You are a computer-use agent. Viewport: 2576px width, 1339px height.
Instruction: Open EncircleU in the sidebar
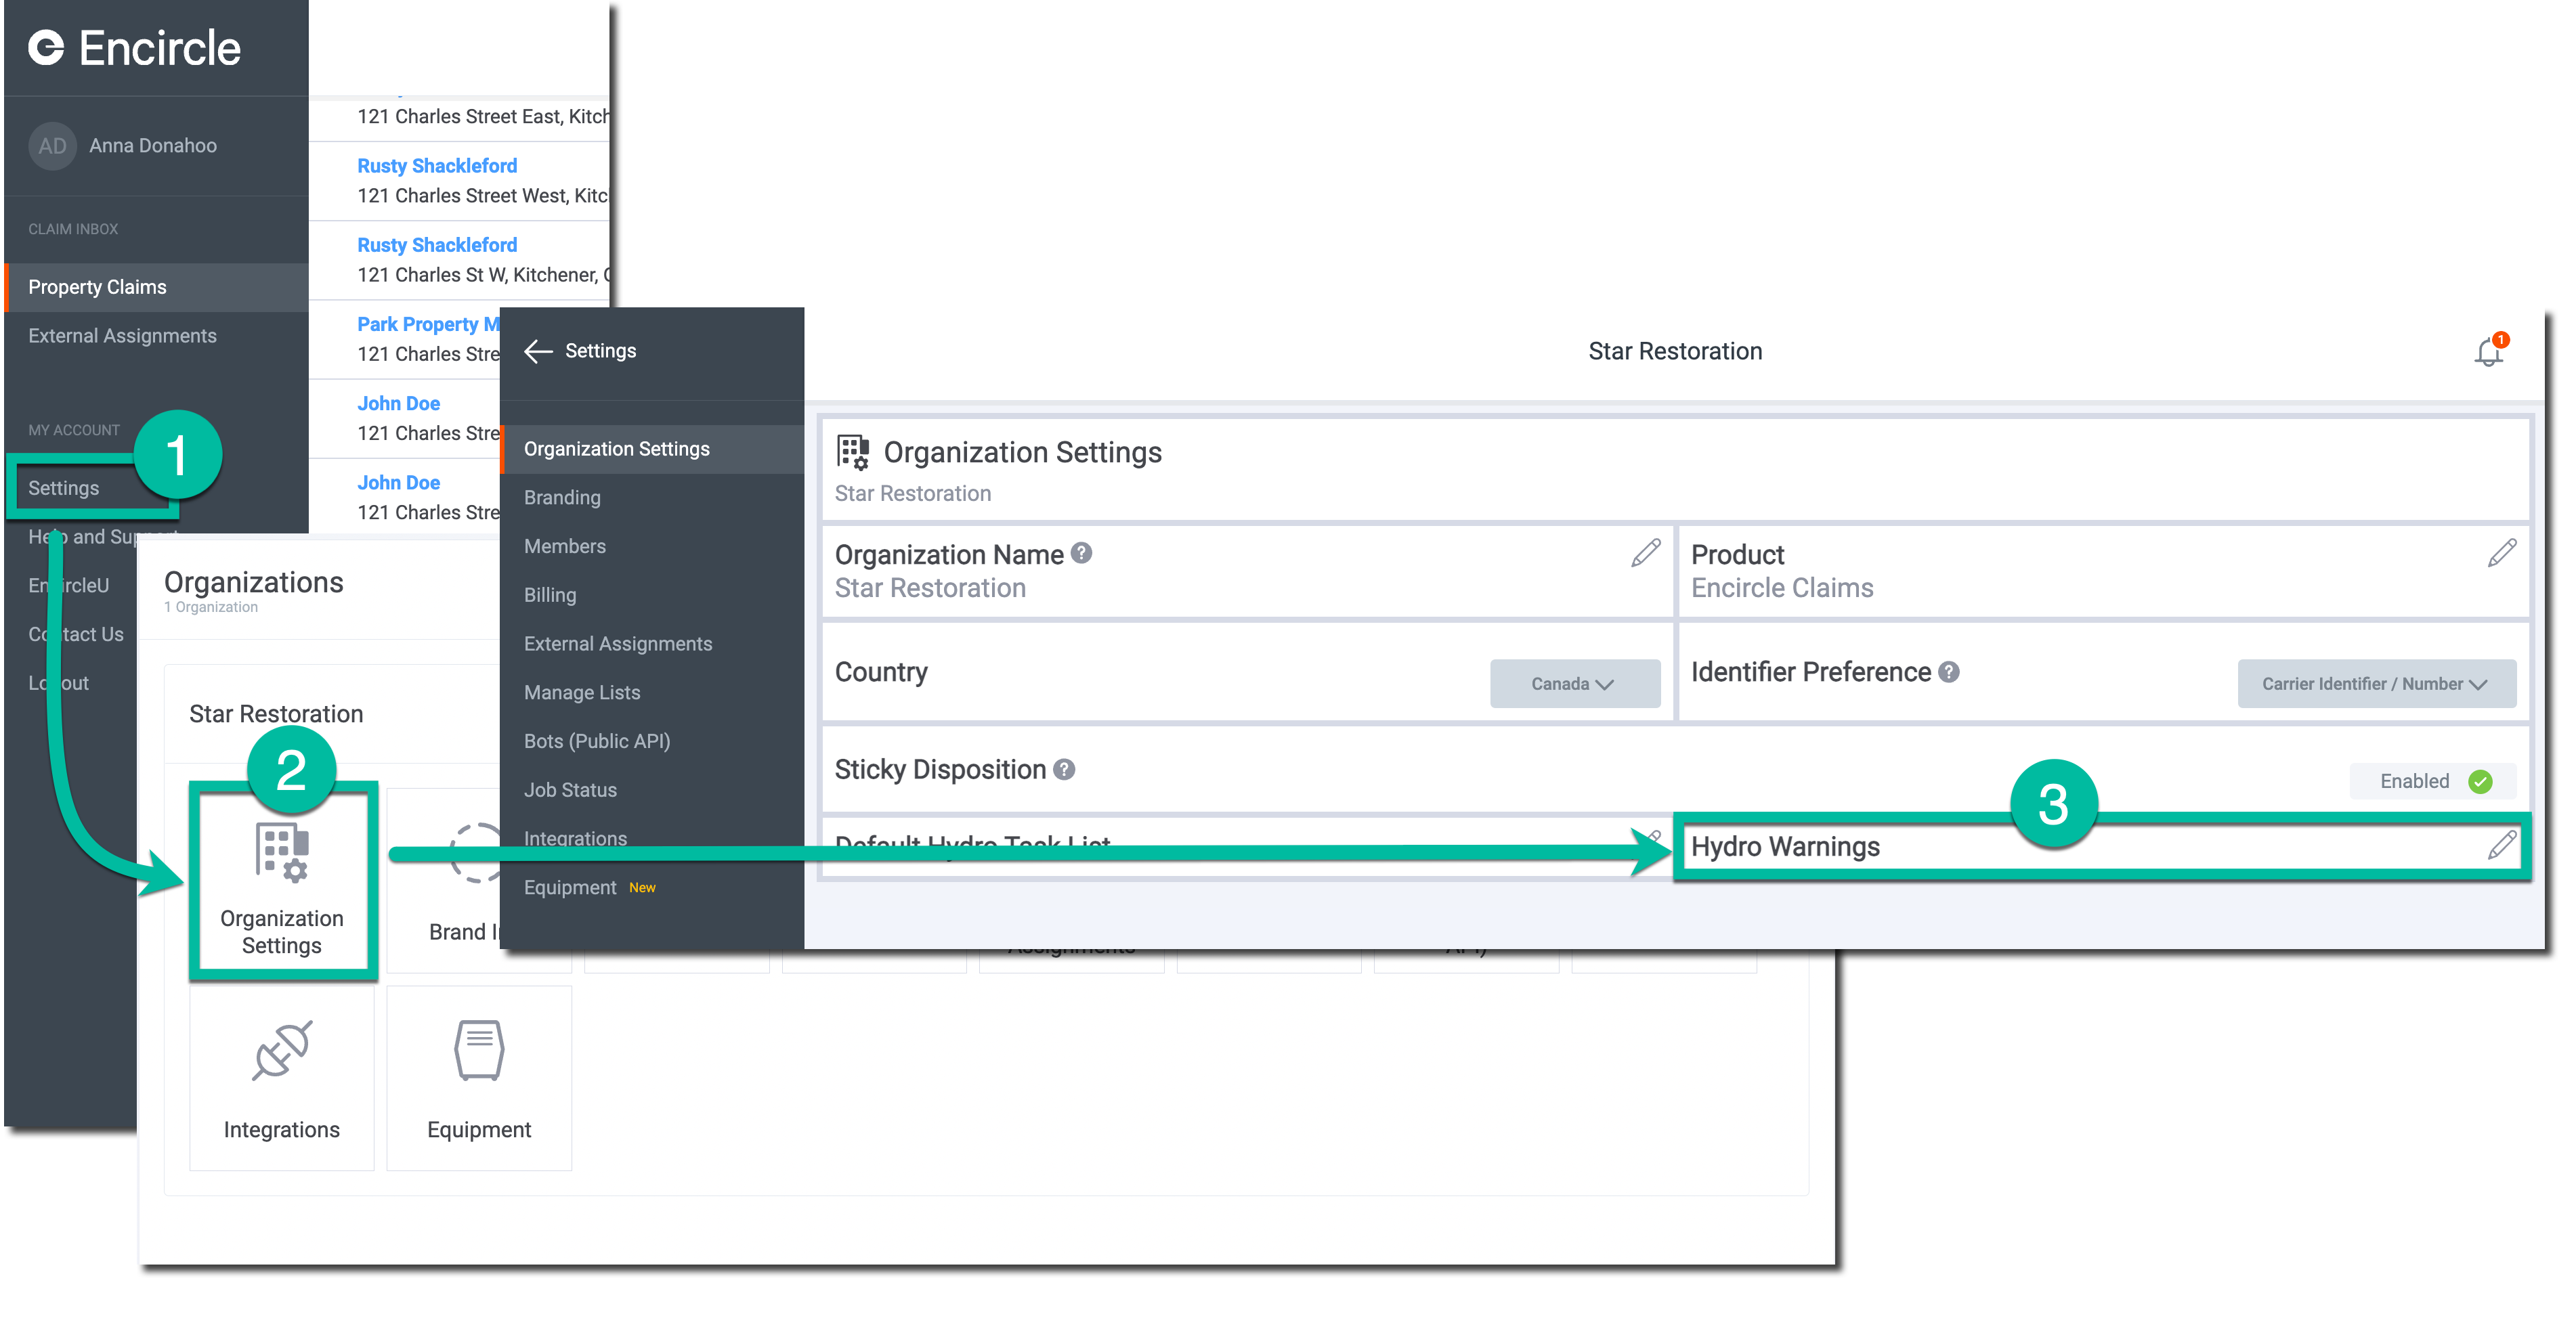(68, 585)
